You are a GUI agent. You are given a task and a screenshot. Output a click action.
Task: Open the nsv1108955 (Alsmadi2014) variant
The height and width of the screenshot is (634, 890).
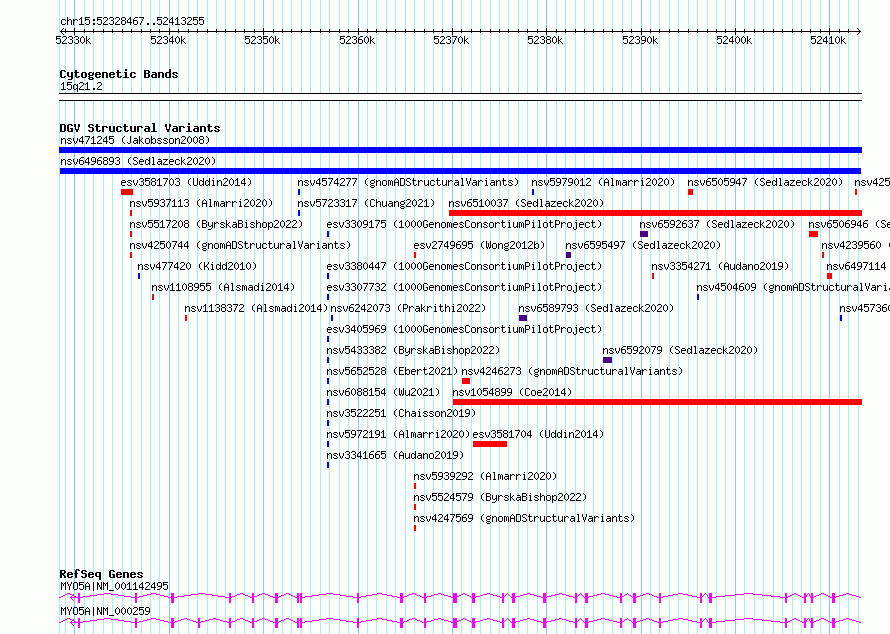click(223, 287)
